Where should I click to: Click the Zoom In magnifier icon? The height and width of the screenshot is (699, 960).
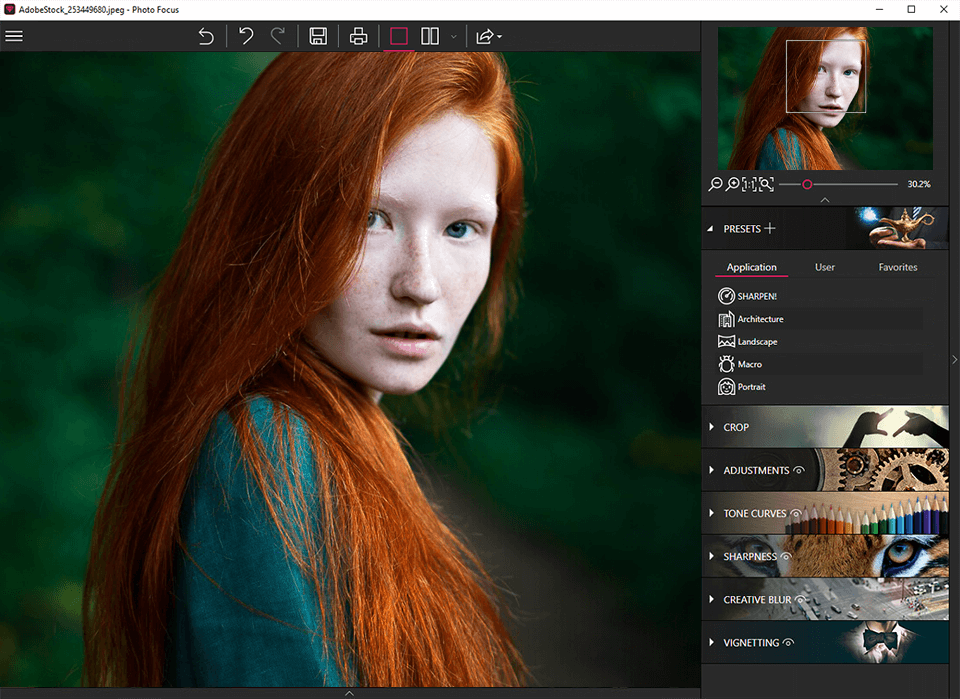[733, 184]
